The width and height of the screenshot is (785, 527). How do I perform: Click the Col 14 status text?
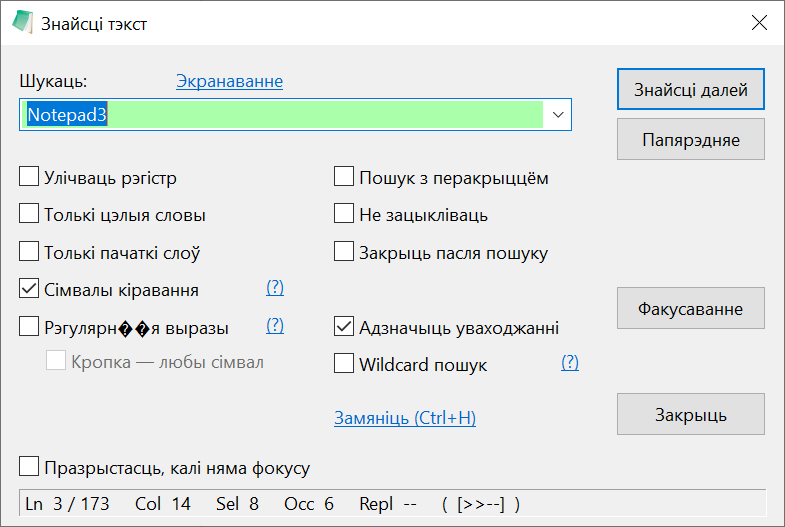coord(163,504)
